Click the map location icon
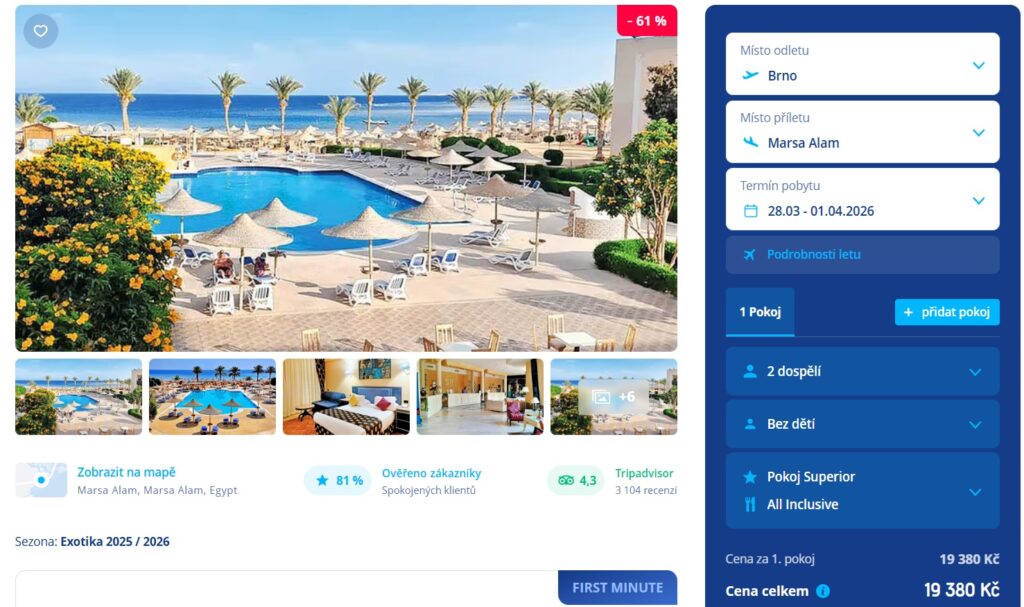The height and width of the screenshot is (607, 1024). pos(41,480)
